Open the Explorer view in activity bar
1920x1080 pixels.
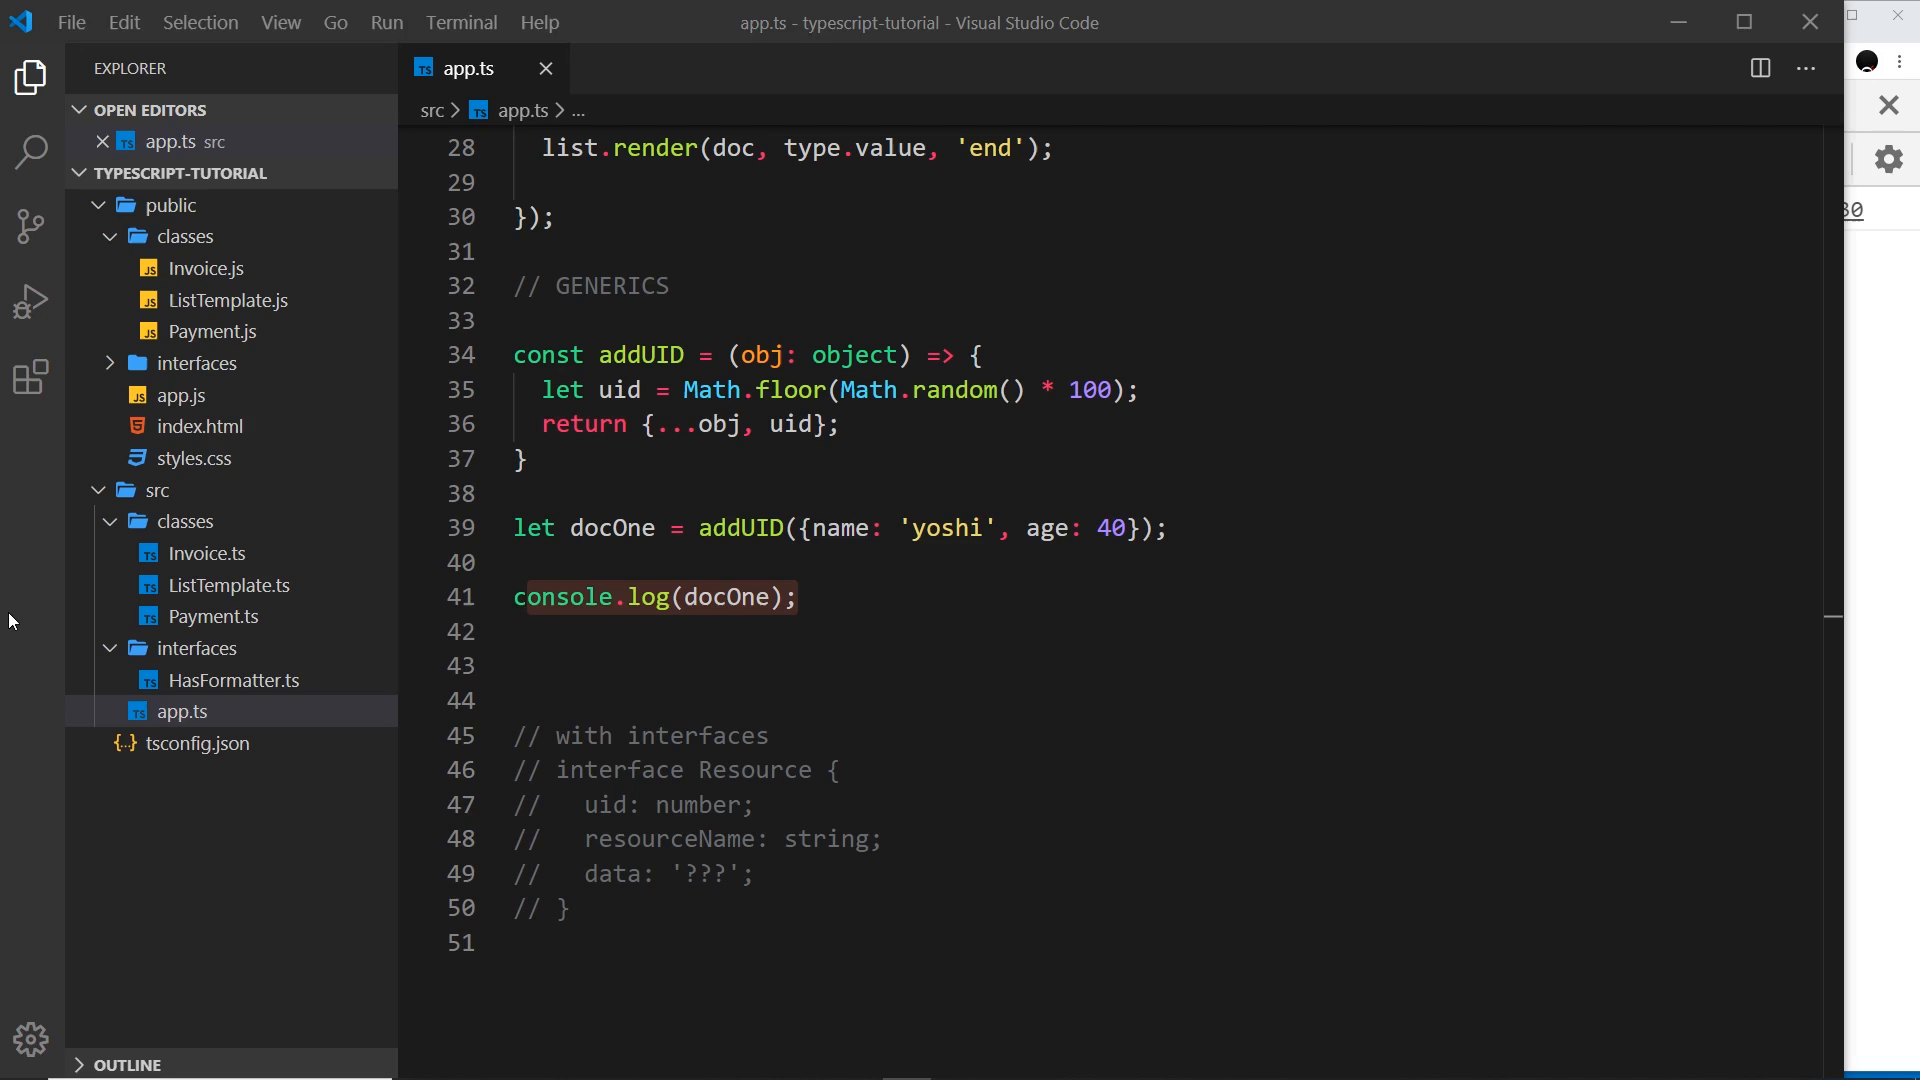point(31,78)
